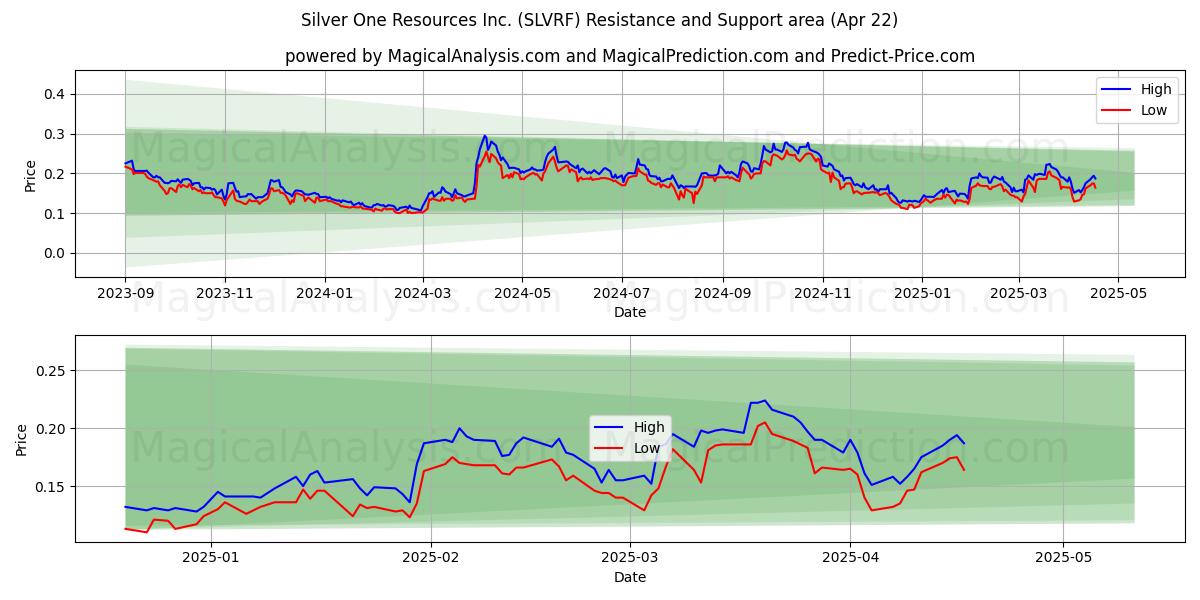Click the '2024-07' date tick label
Image resolution: width=1200 pixels, height=600 pixels.
pos(621,294)
